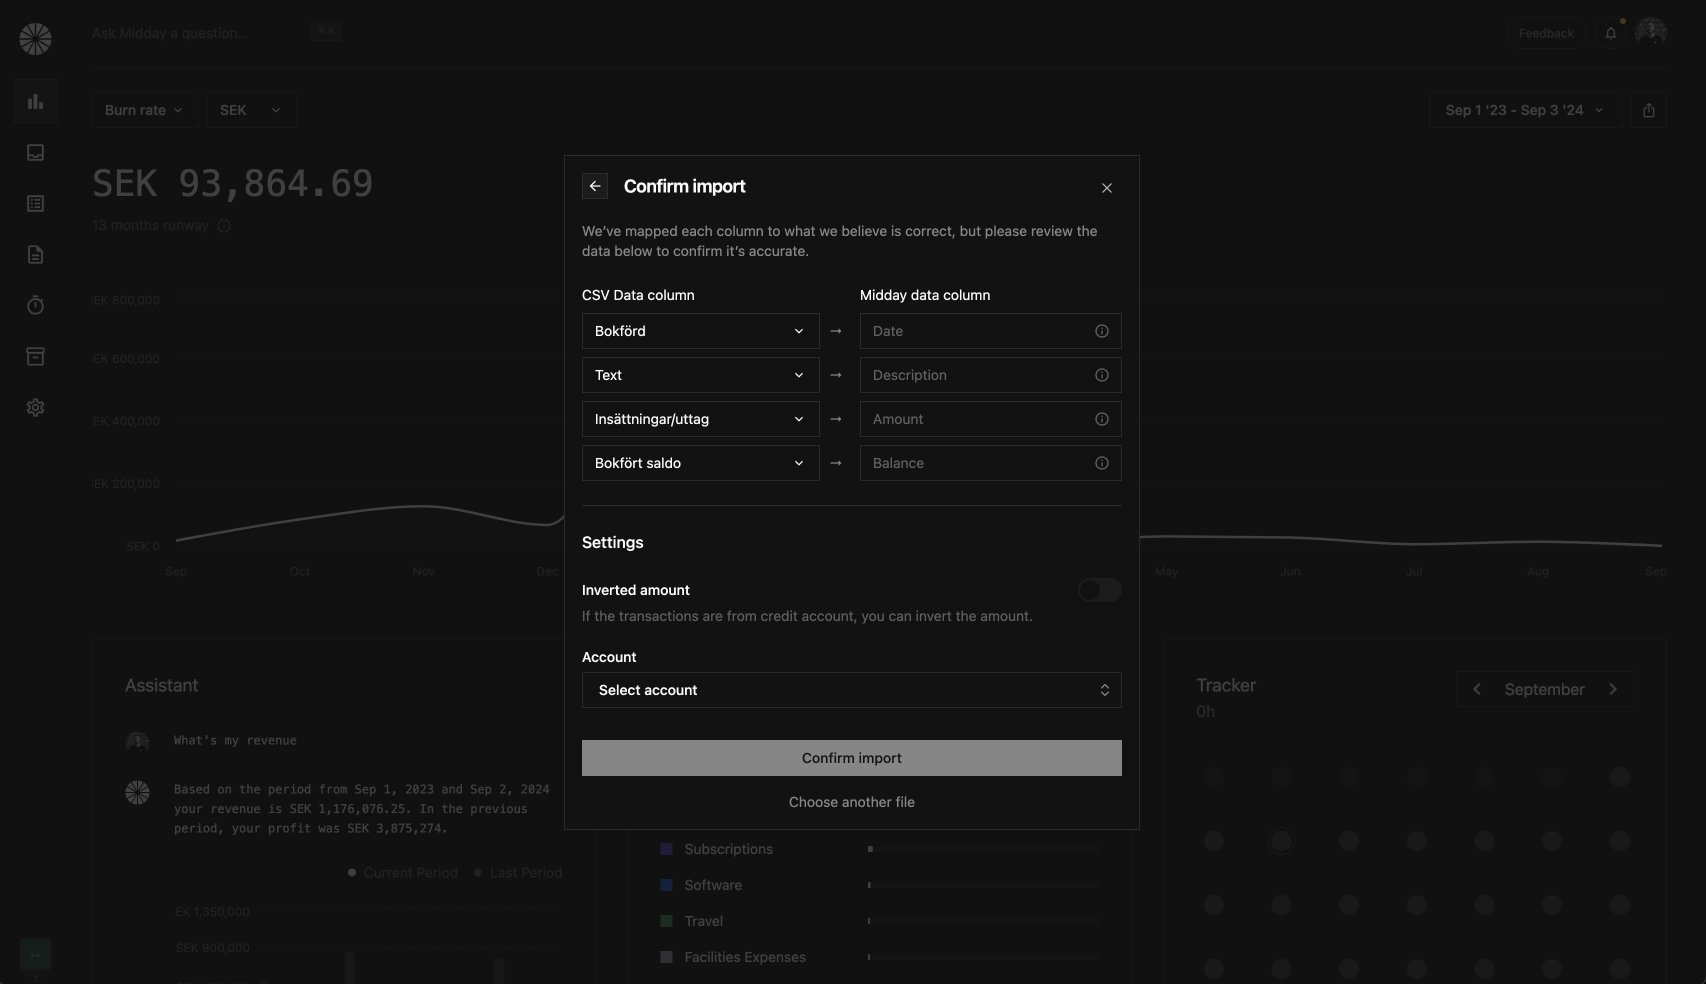Click info icon next to Date field
The width and height of the screenshot is (1706, 984).
coord(1101,331)
